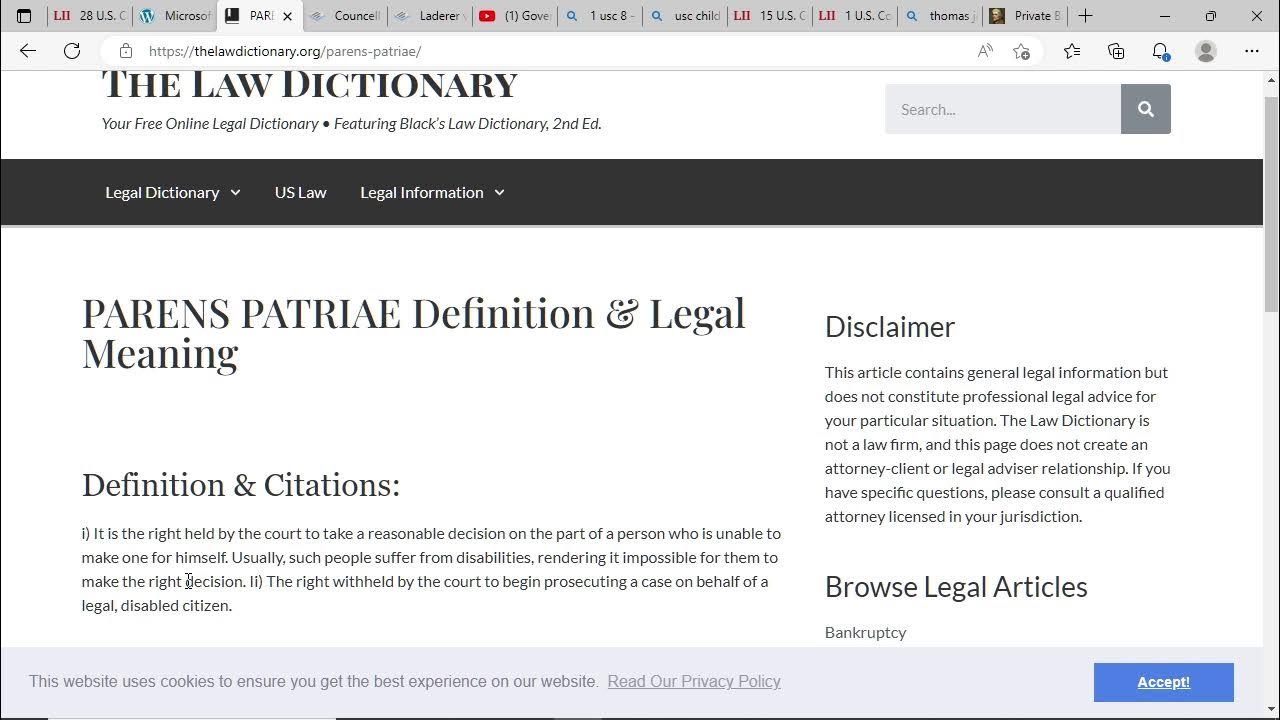The height and width of the screenshot is (720, 1280).
Task: Switch to the thomas search tab
Action: pyautogui.click(x=940, y=16)
